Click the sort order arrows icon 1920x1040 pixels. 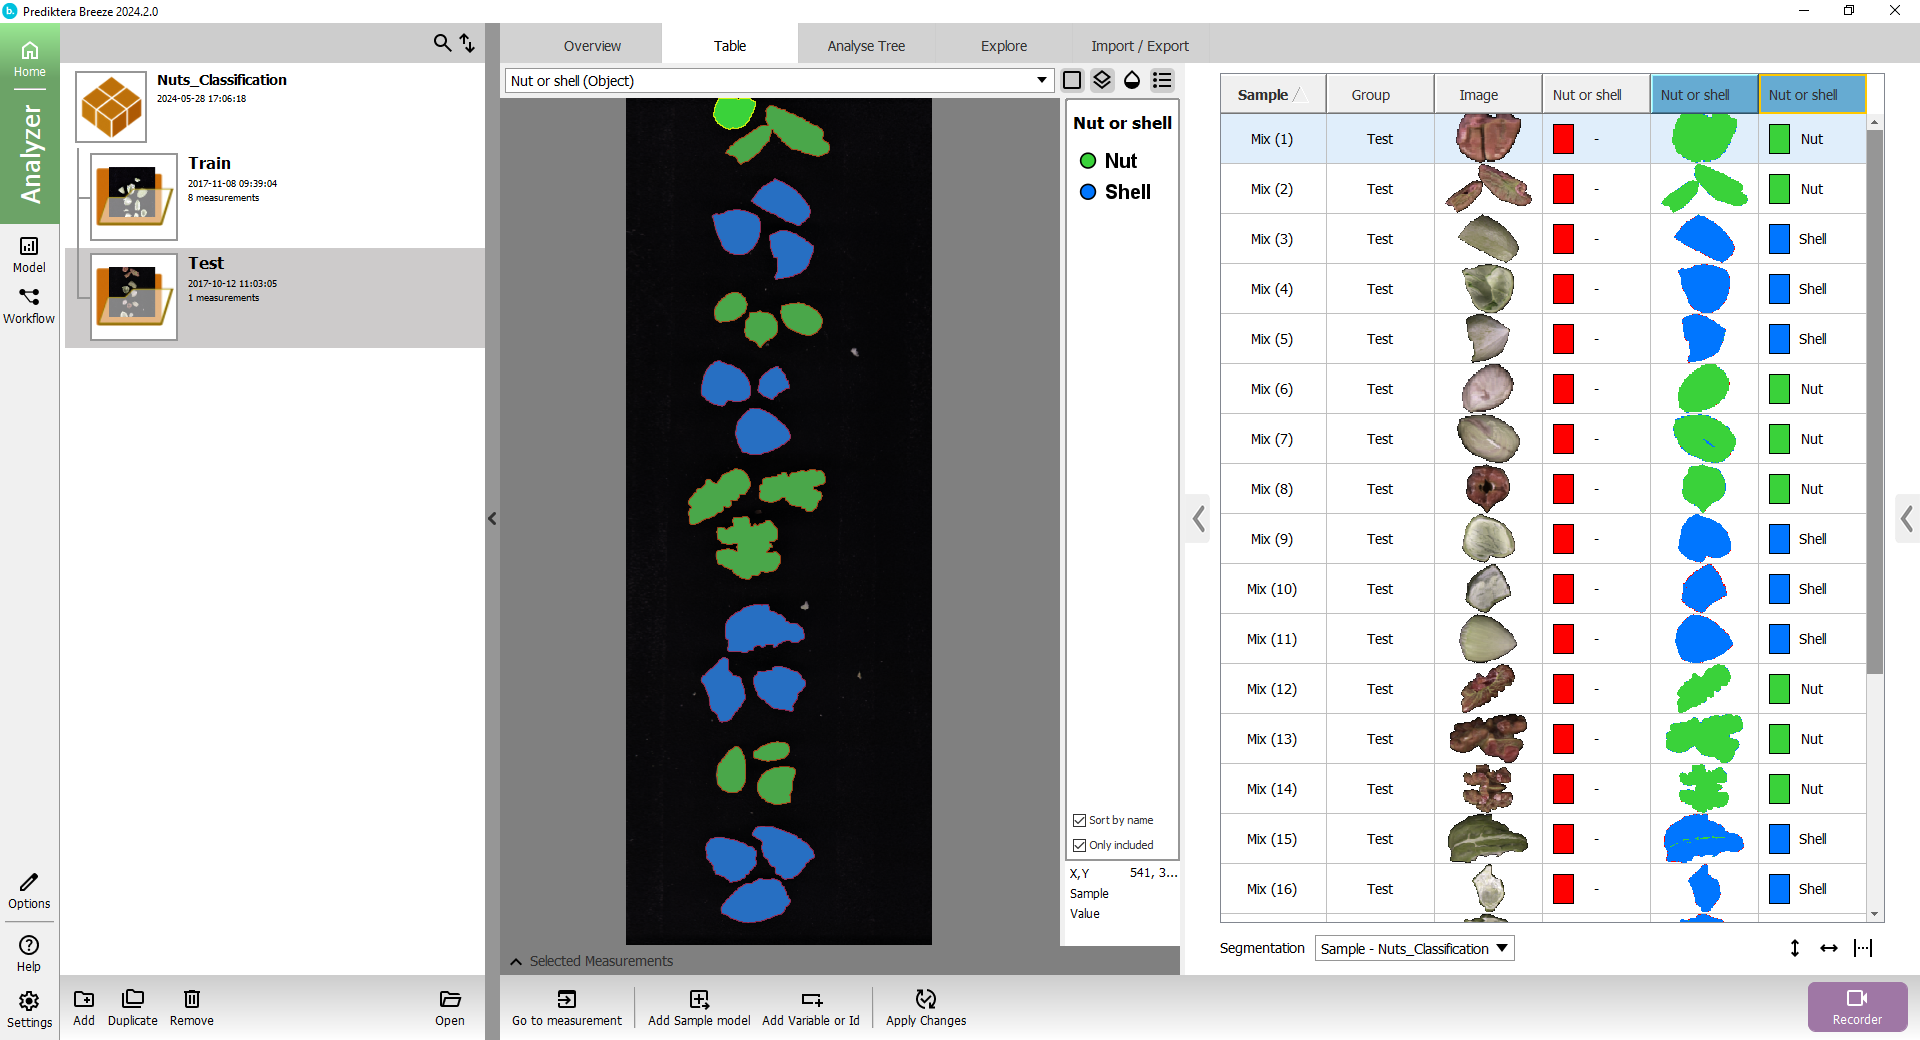(467, 43)
